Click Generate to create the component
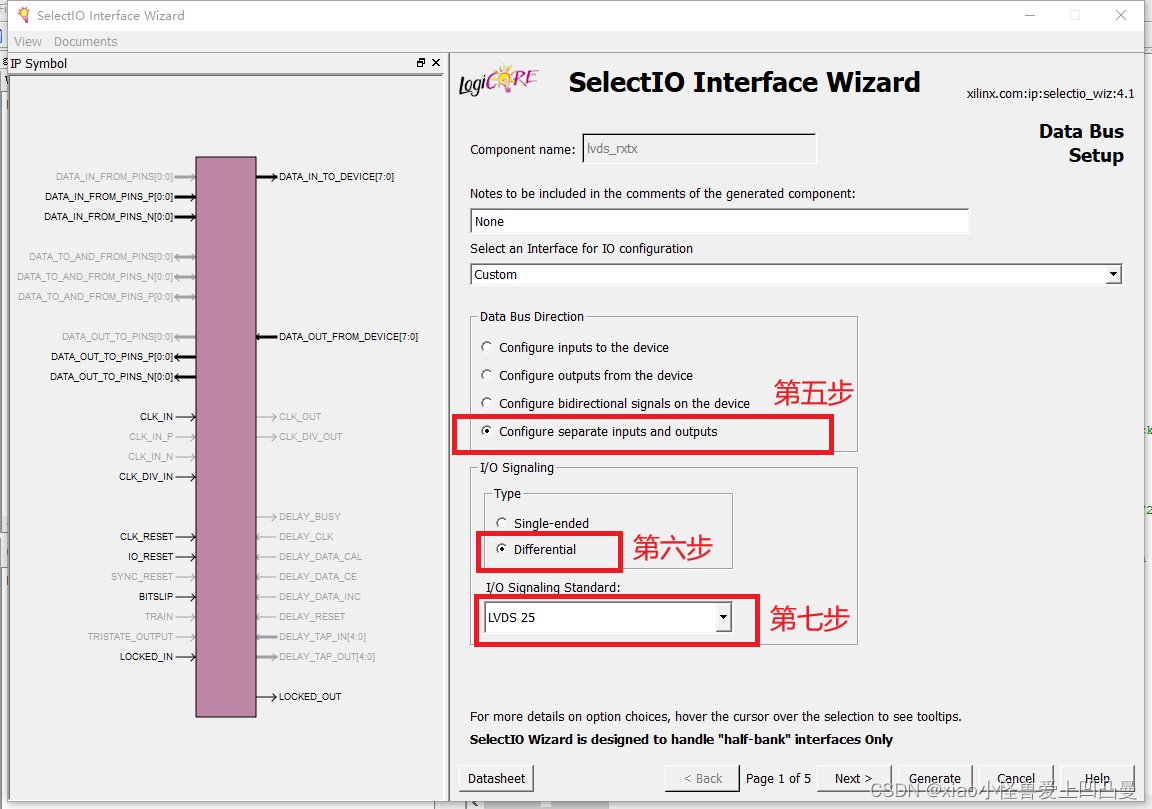This screenshot has width=1152, height=809. 934,778
